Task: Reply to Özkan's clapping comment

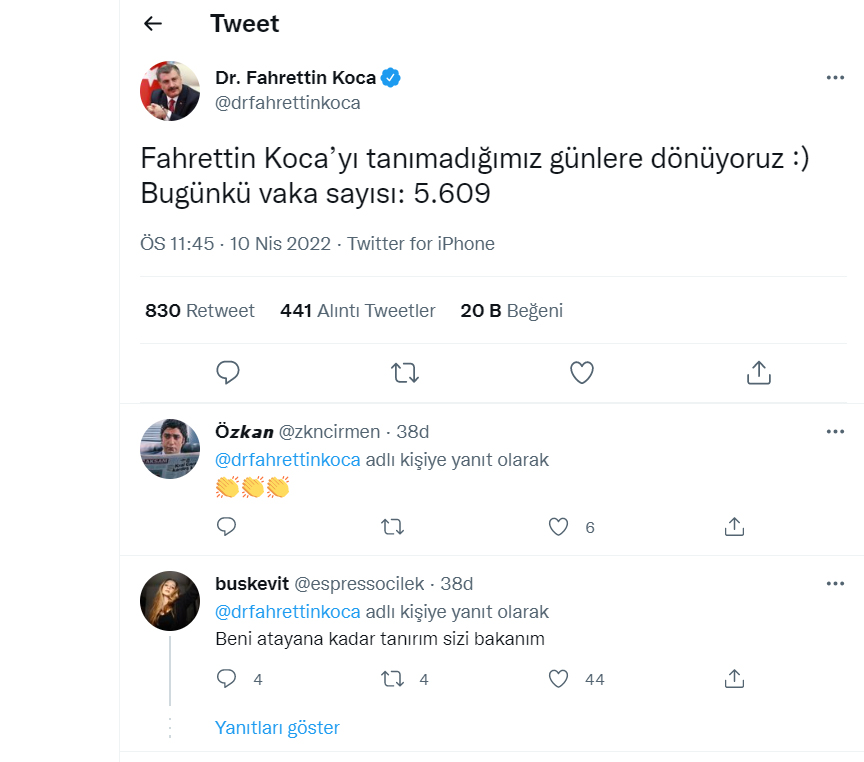Action: 226,526
